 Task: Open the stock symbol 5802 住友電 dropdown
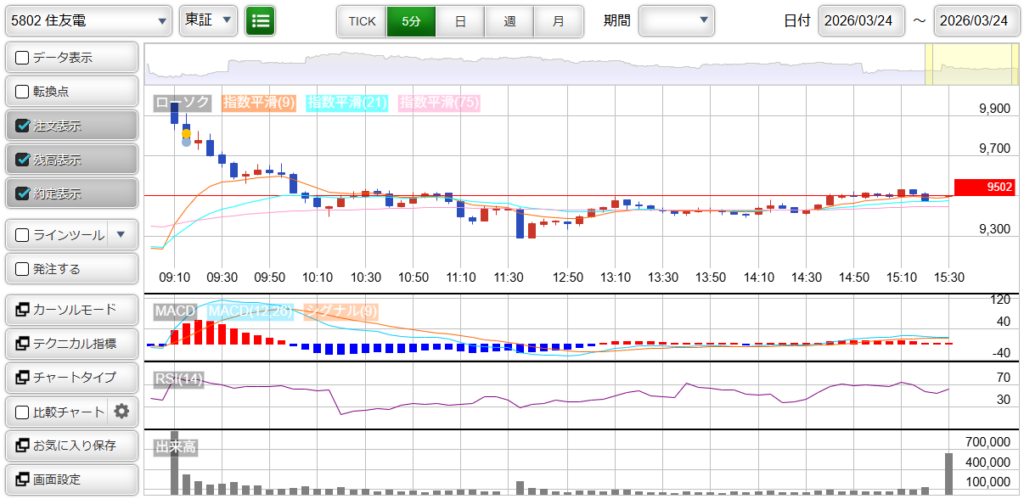tap(89, 20)
